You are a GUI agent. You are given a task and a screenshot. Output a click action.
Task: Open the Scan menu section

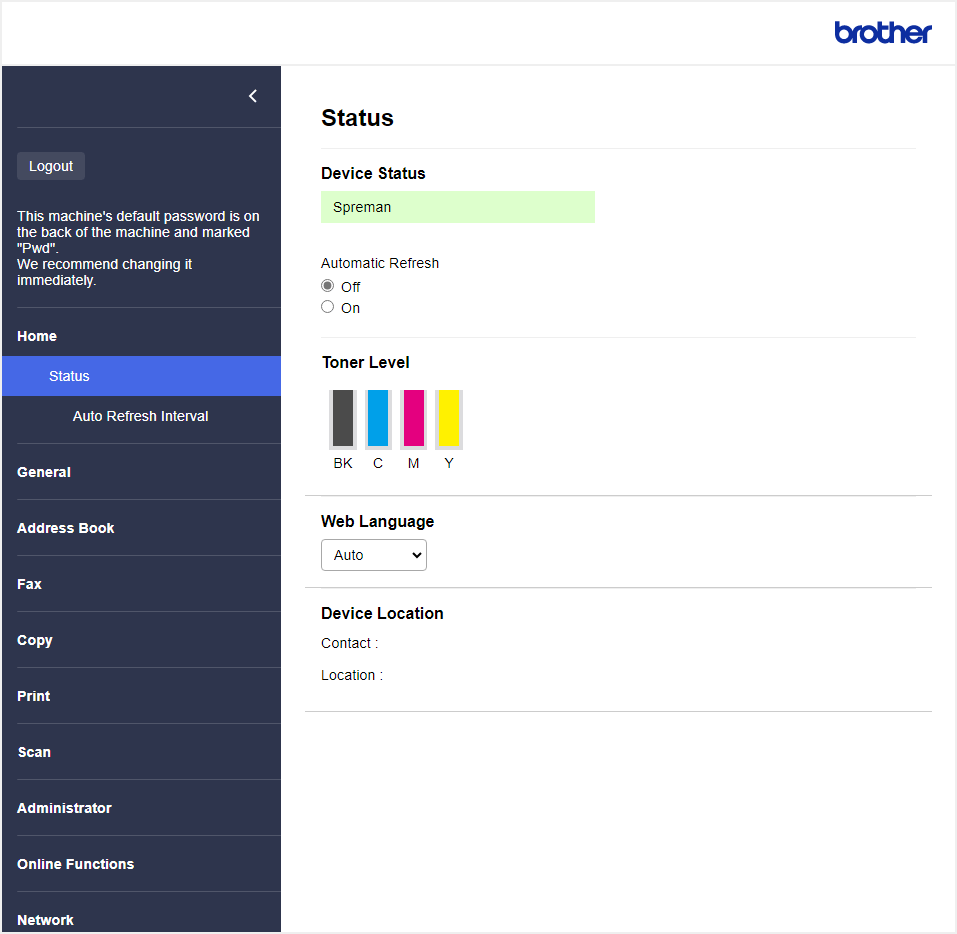pyautogui.click(x=34, y=752)
